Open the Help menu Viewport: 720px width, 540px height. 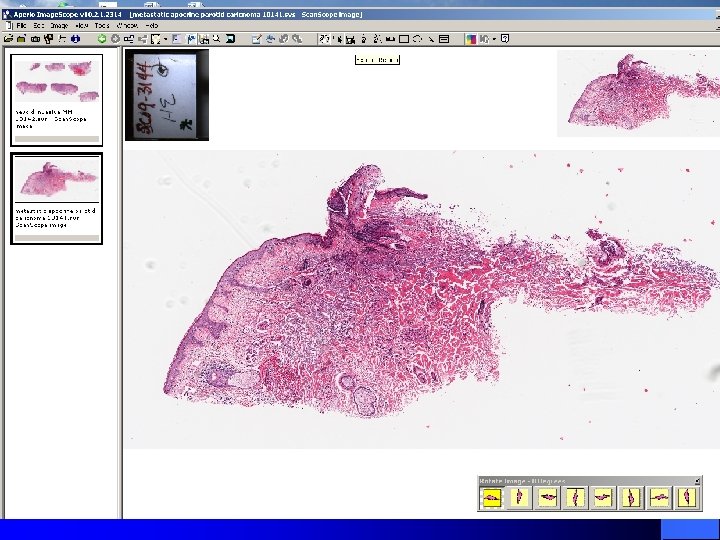click(151, 26)
